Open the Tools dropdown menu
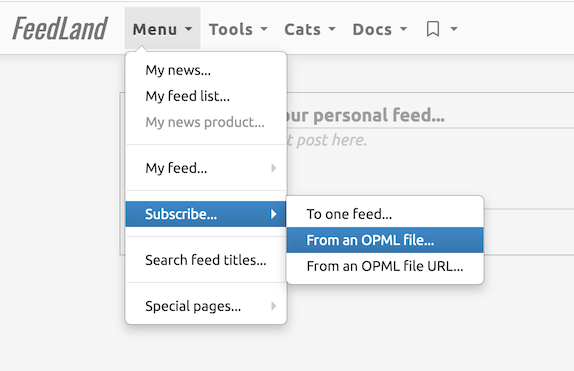 238,29
